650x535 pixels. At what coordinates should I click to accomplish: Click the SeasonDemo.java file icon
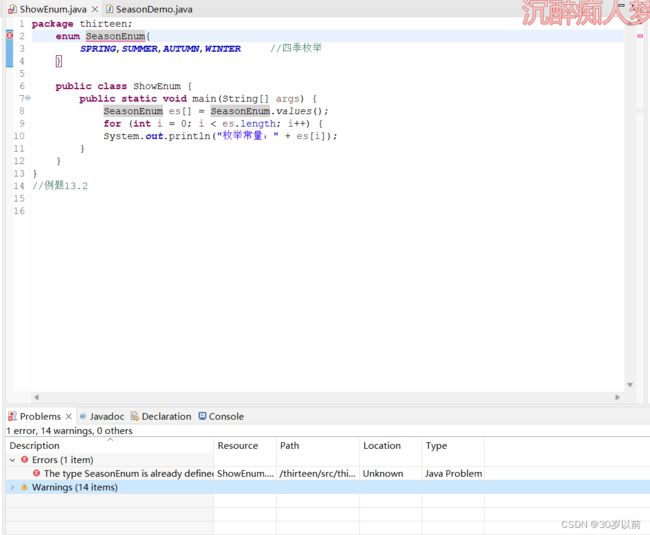coord(110,9)
